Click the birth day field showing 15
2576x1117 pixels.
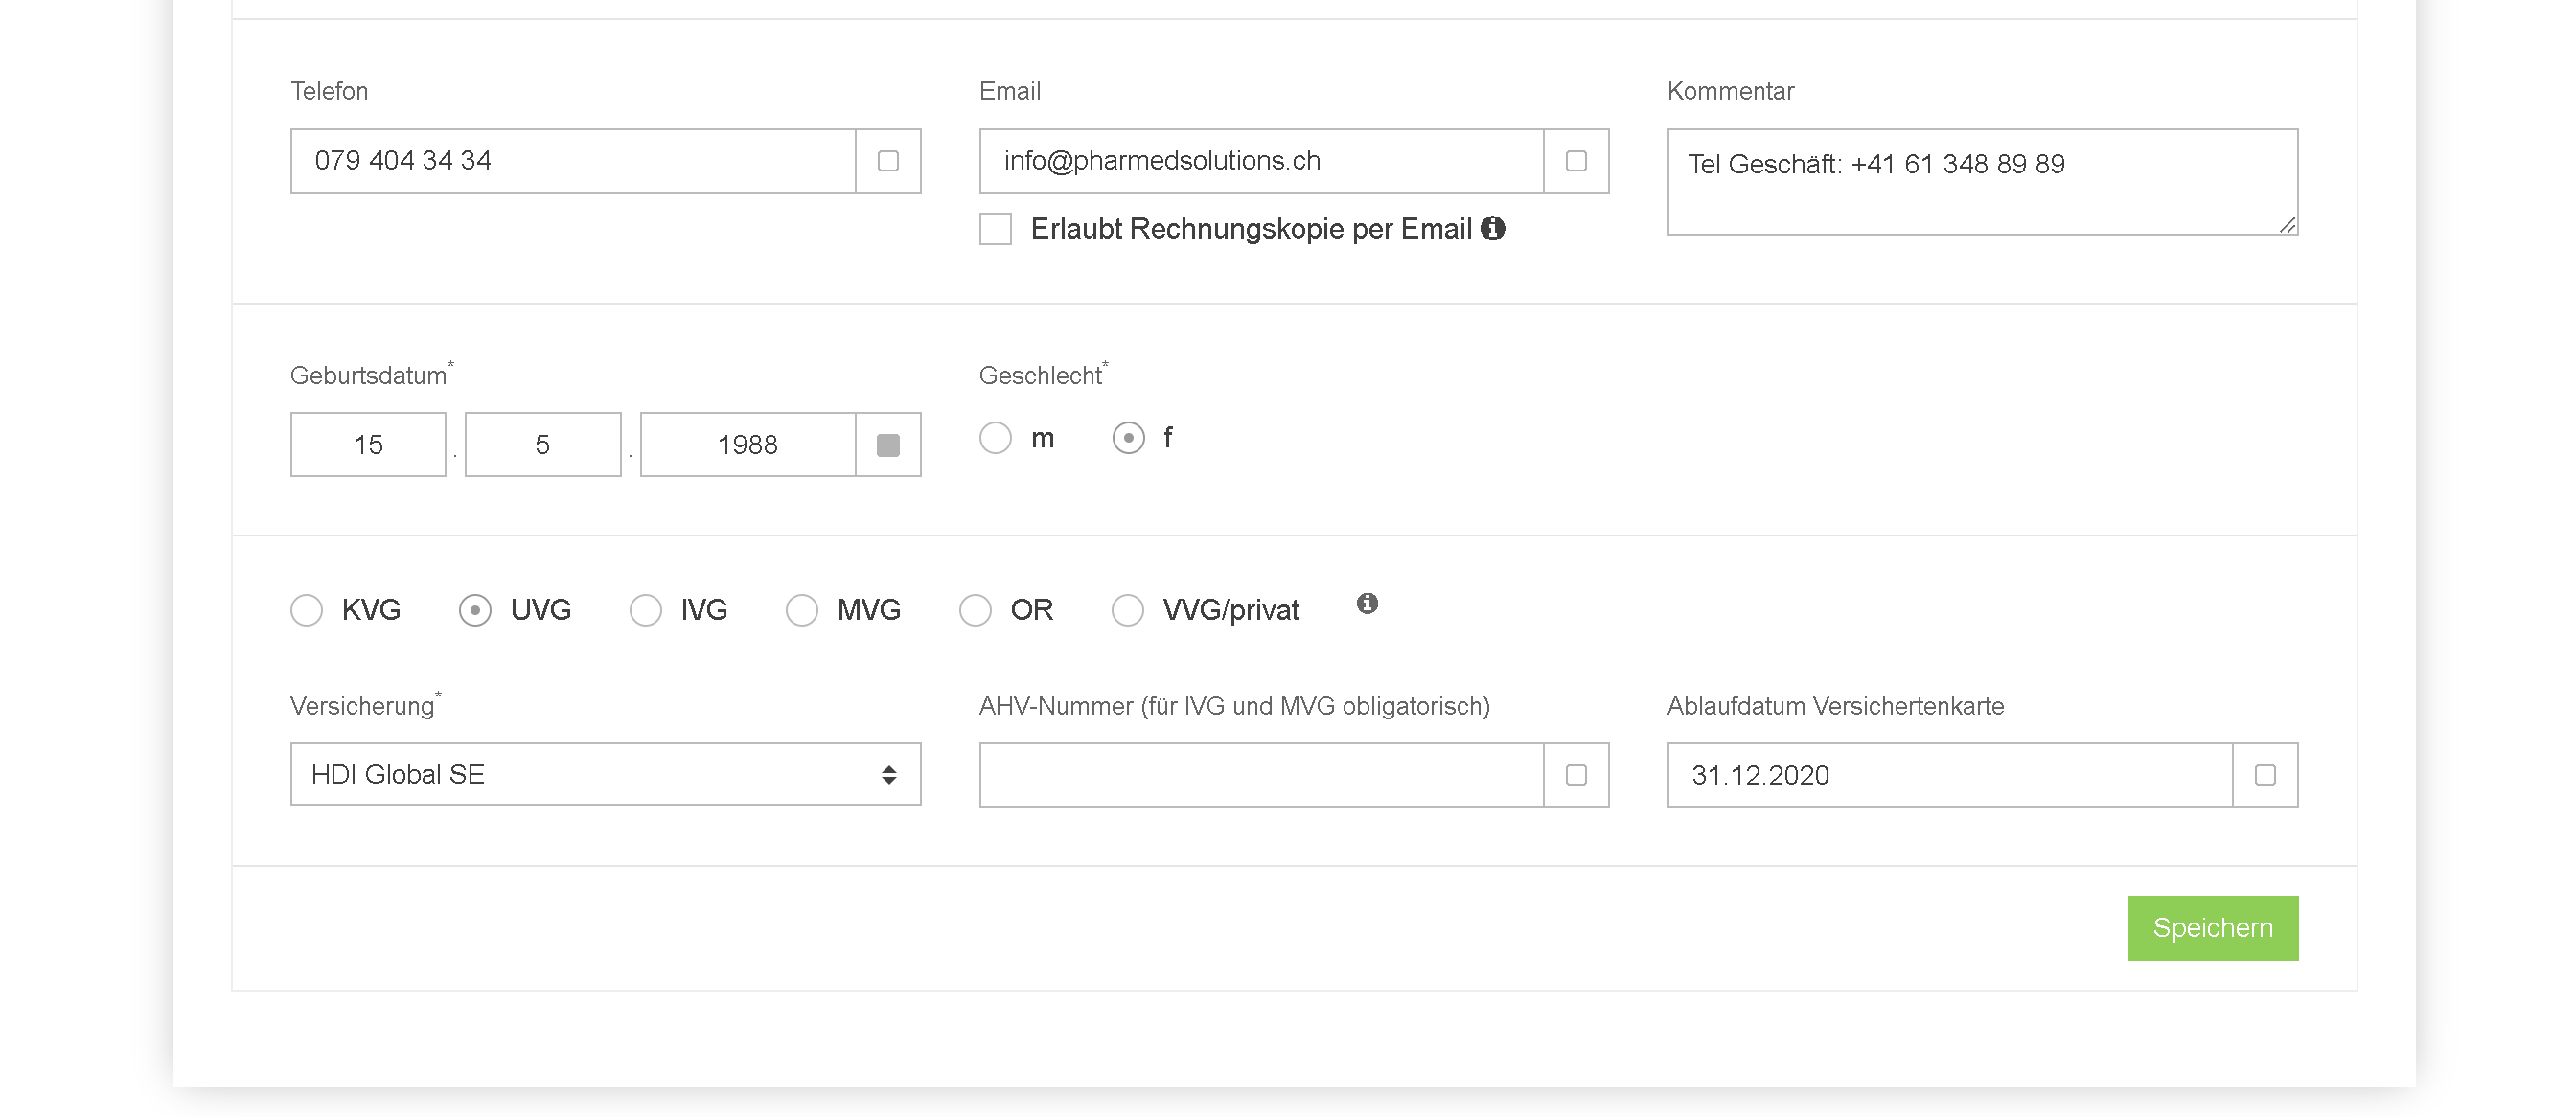point(368,445)
